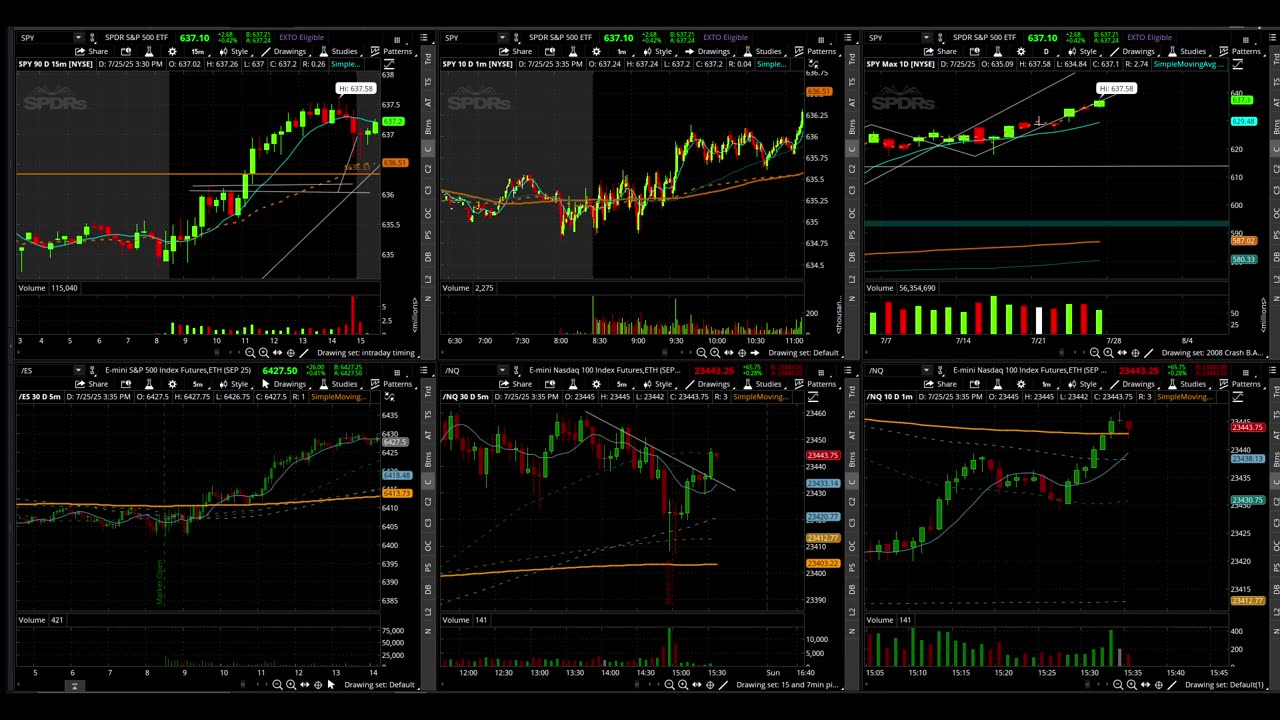Zoom out on the SPY 15m chart
Screen dimensions: 1280x720
(x=250, y=353)
